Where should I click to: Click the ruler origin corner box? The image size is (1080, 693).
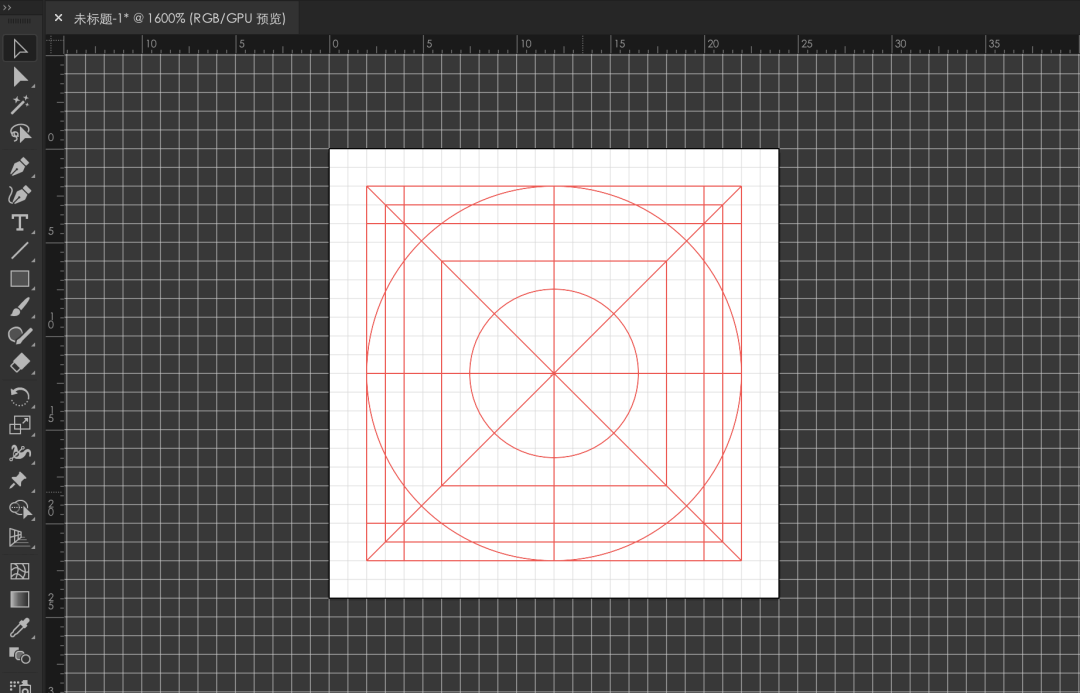coord(55,45)
